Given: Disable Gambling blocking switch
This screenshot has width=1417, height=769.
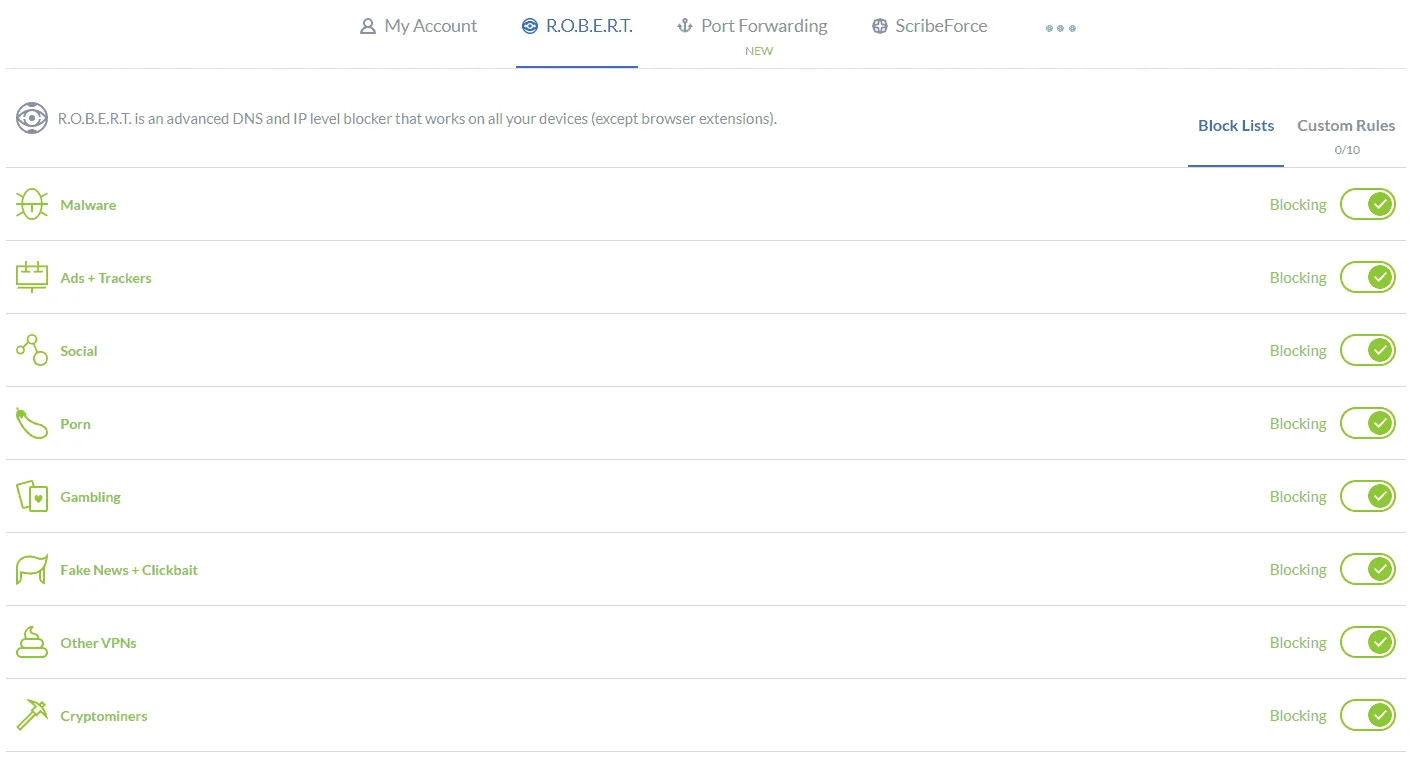Looking at the screenshot, I should [x=1368, y=496].
